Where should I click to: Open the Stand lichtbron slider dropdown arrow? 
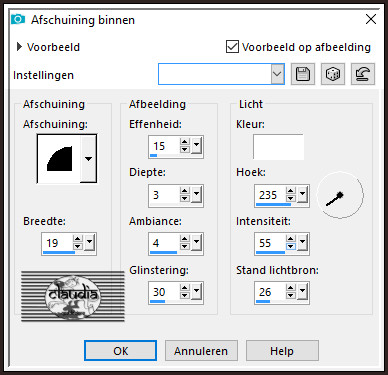click(x=302, y=291)
